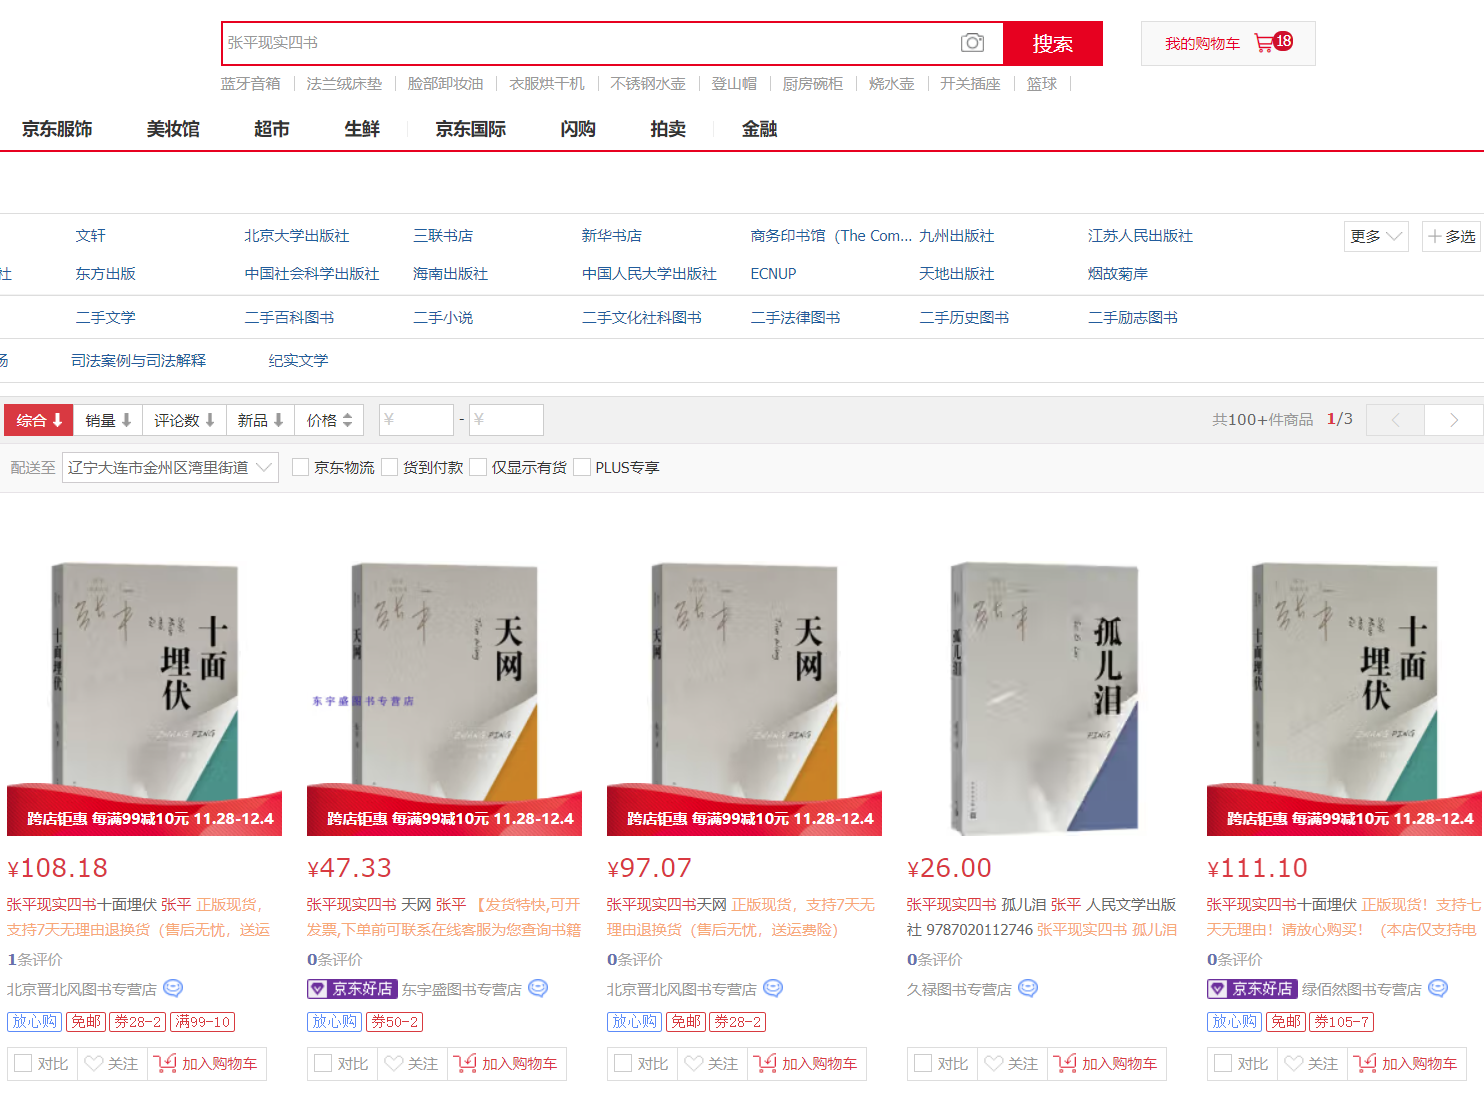
Task: Add the ¥108.18 book to cart
Action: [x=207, y=1064]
